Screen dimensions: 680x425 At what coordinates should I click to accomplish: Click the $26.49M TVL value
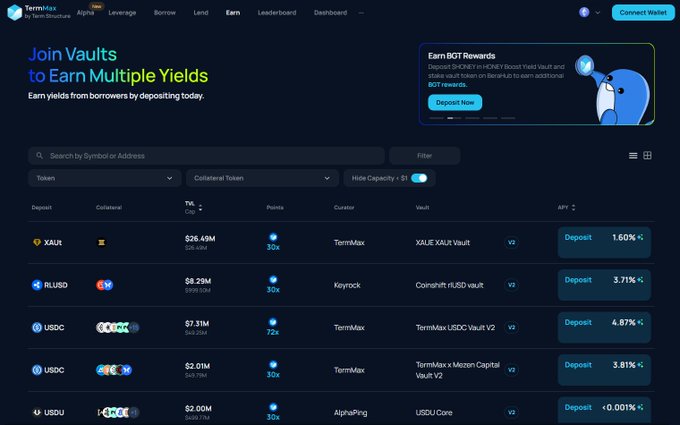pyautogui.click(x=200, y=239)
